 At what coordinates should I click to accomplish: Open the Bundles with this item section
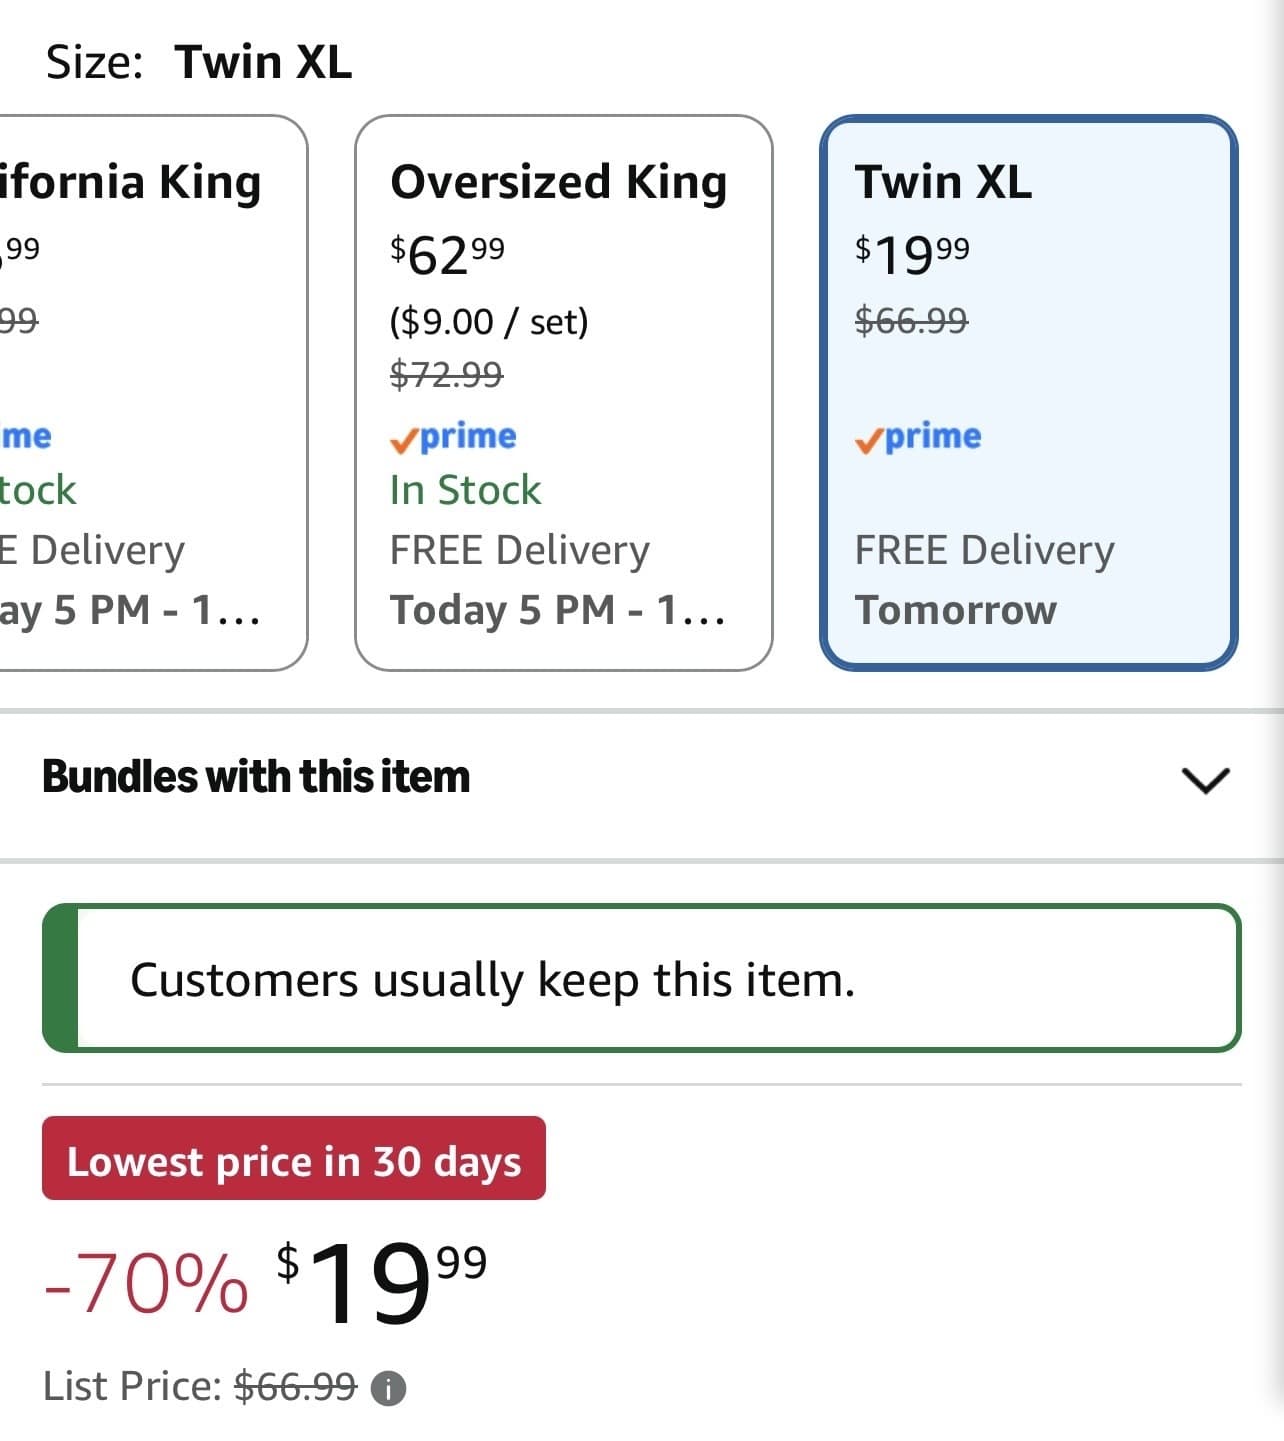[642, 778]
